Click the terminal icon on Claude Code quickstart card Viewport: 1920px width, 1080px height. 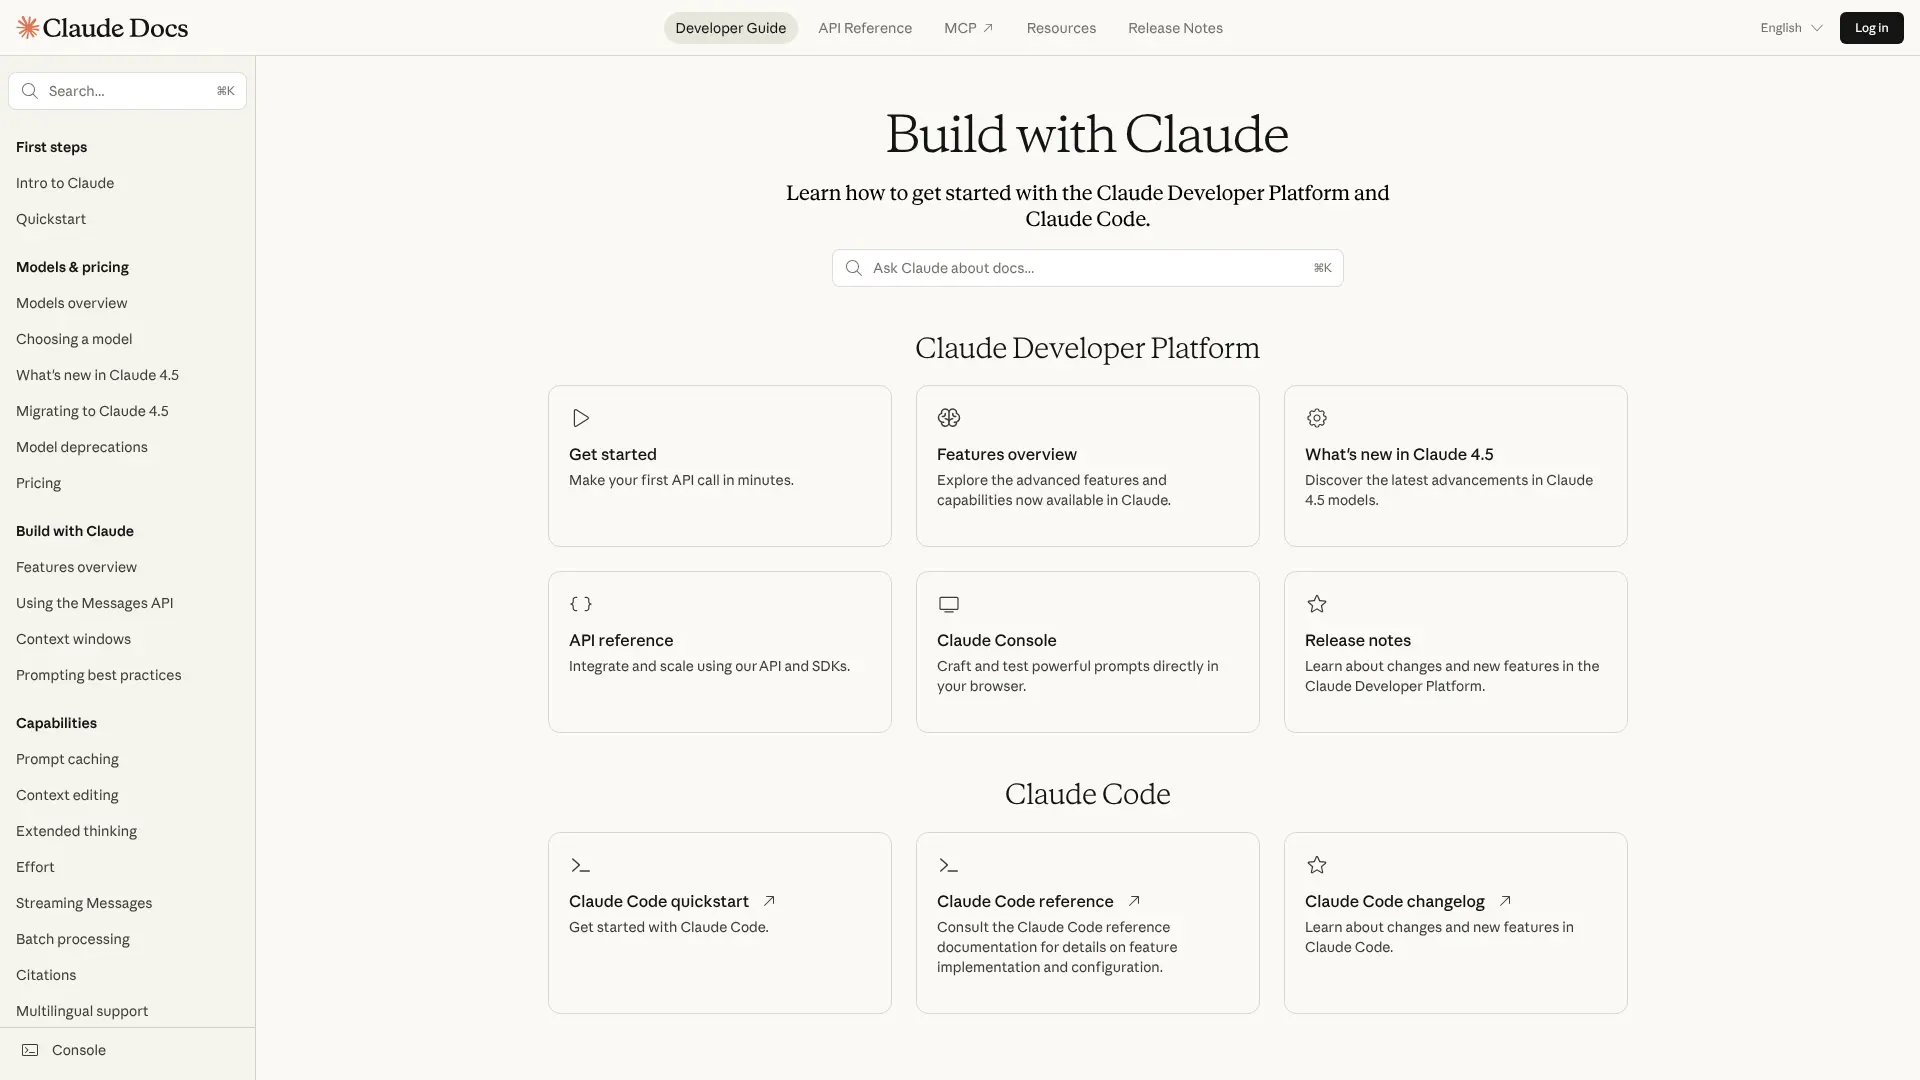[x=580, y=865]
